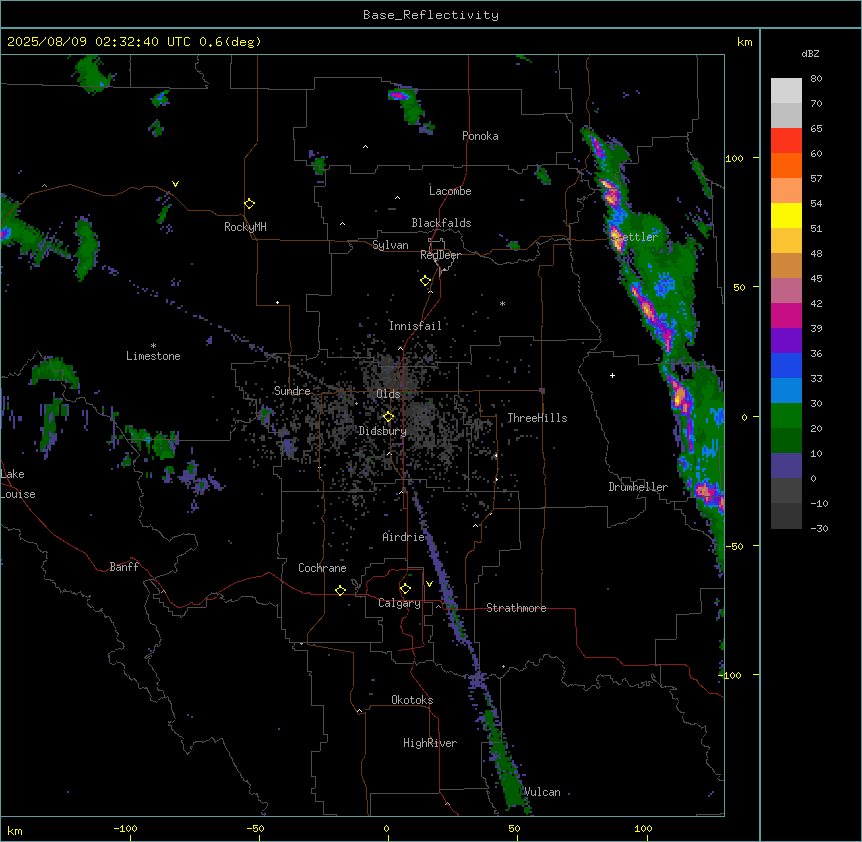Click the Calgary city label
This screenshot has height=842, width=862.
pyautogui.click(x=399, y=603)
